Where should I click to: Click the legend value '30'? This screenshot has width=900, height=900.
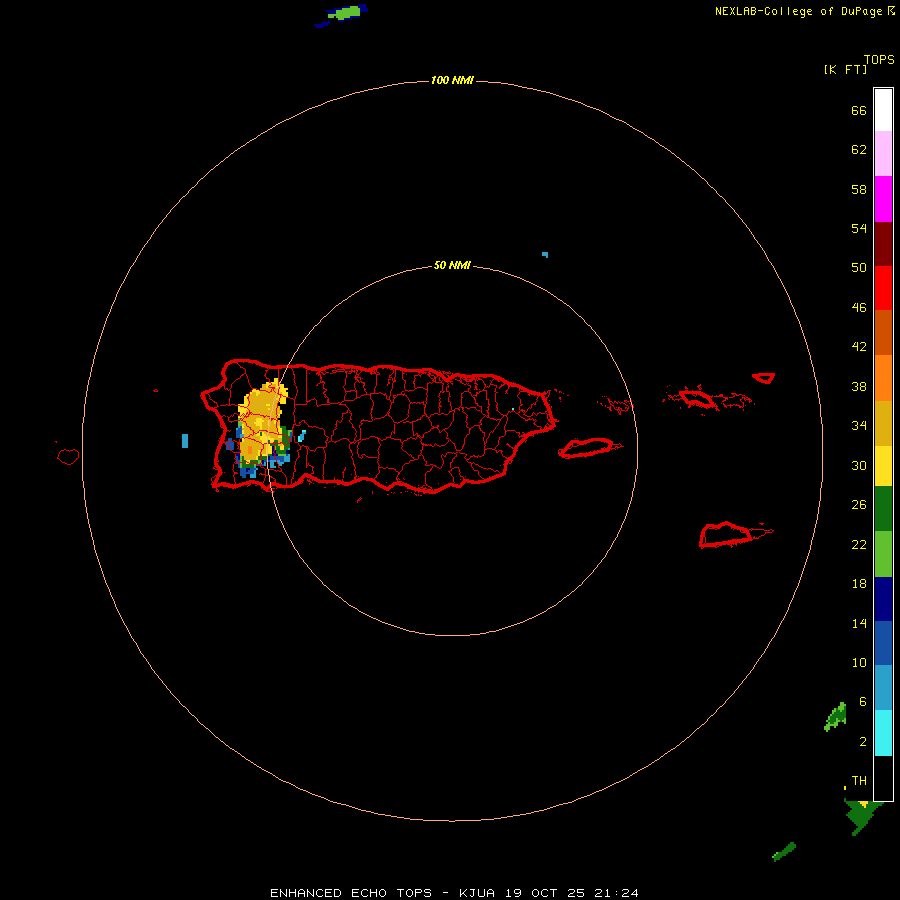[x=859, y=465]
